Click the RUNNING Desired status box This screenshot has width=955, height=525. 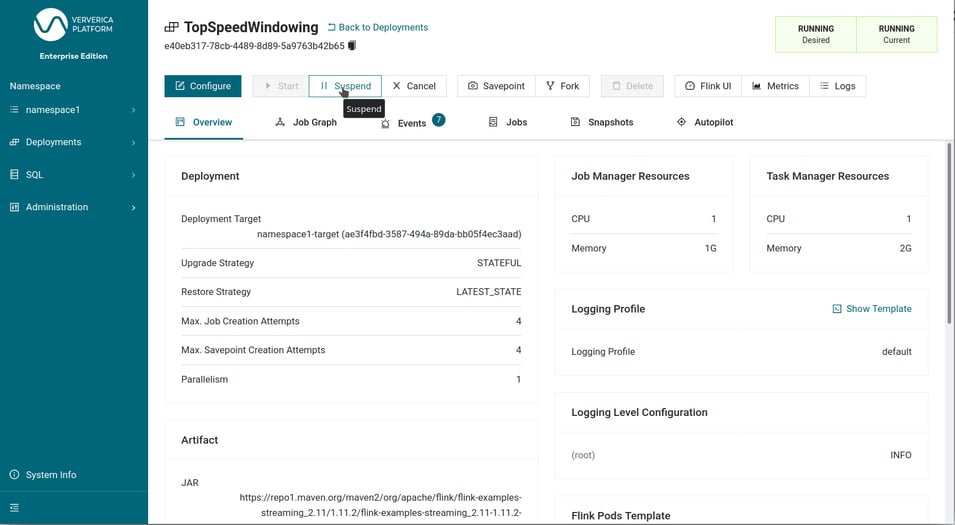(x=816, y=34)
